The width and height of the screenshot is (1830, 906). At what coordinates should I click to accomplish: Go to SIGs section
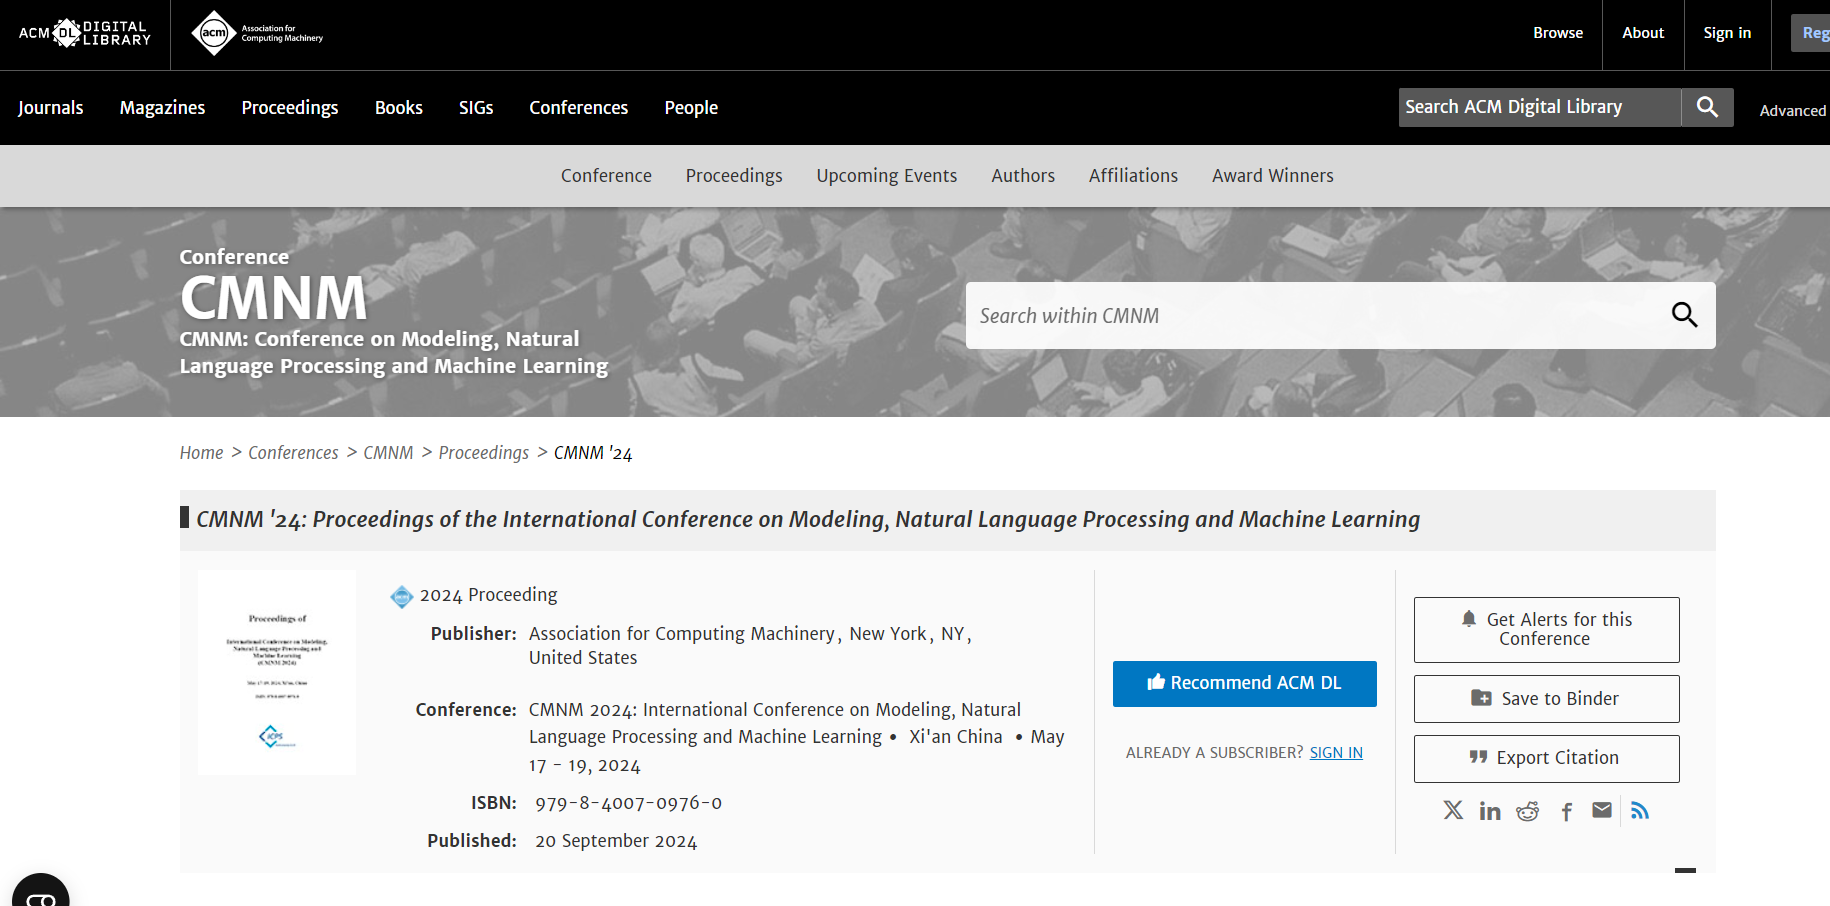pos(476,108)
